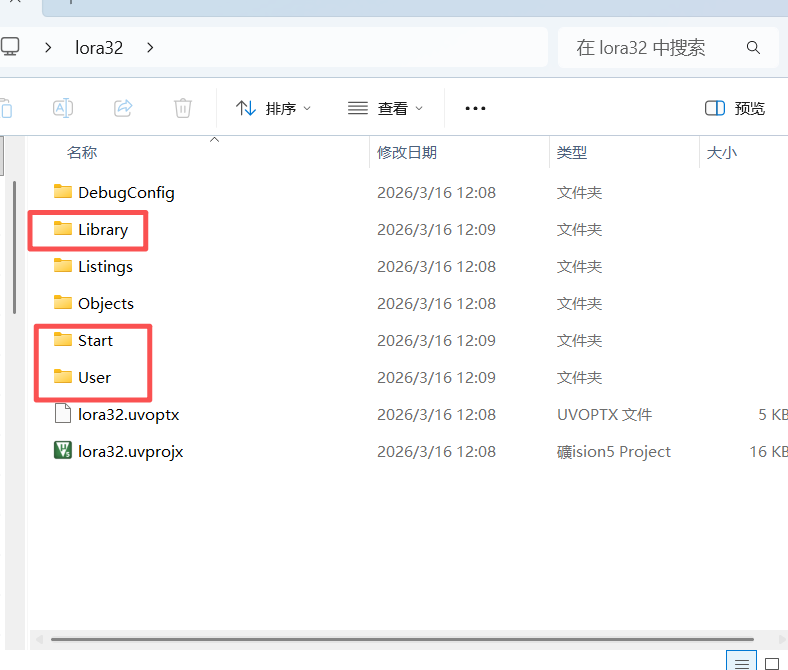788x670 pixels.
Task: Click the 5 KB size cell of lora32.uvoptx
Action: pyautogui.click(x=772, y=415)
